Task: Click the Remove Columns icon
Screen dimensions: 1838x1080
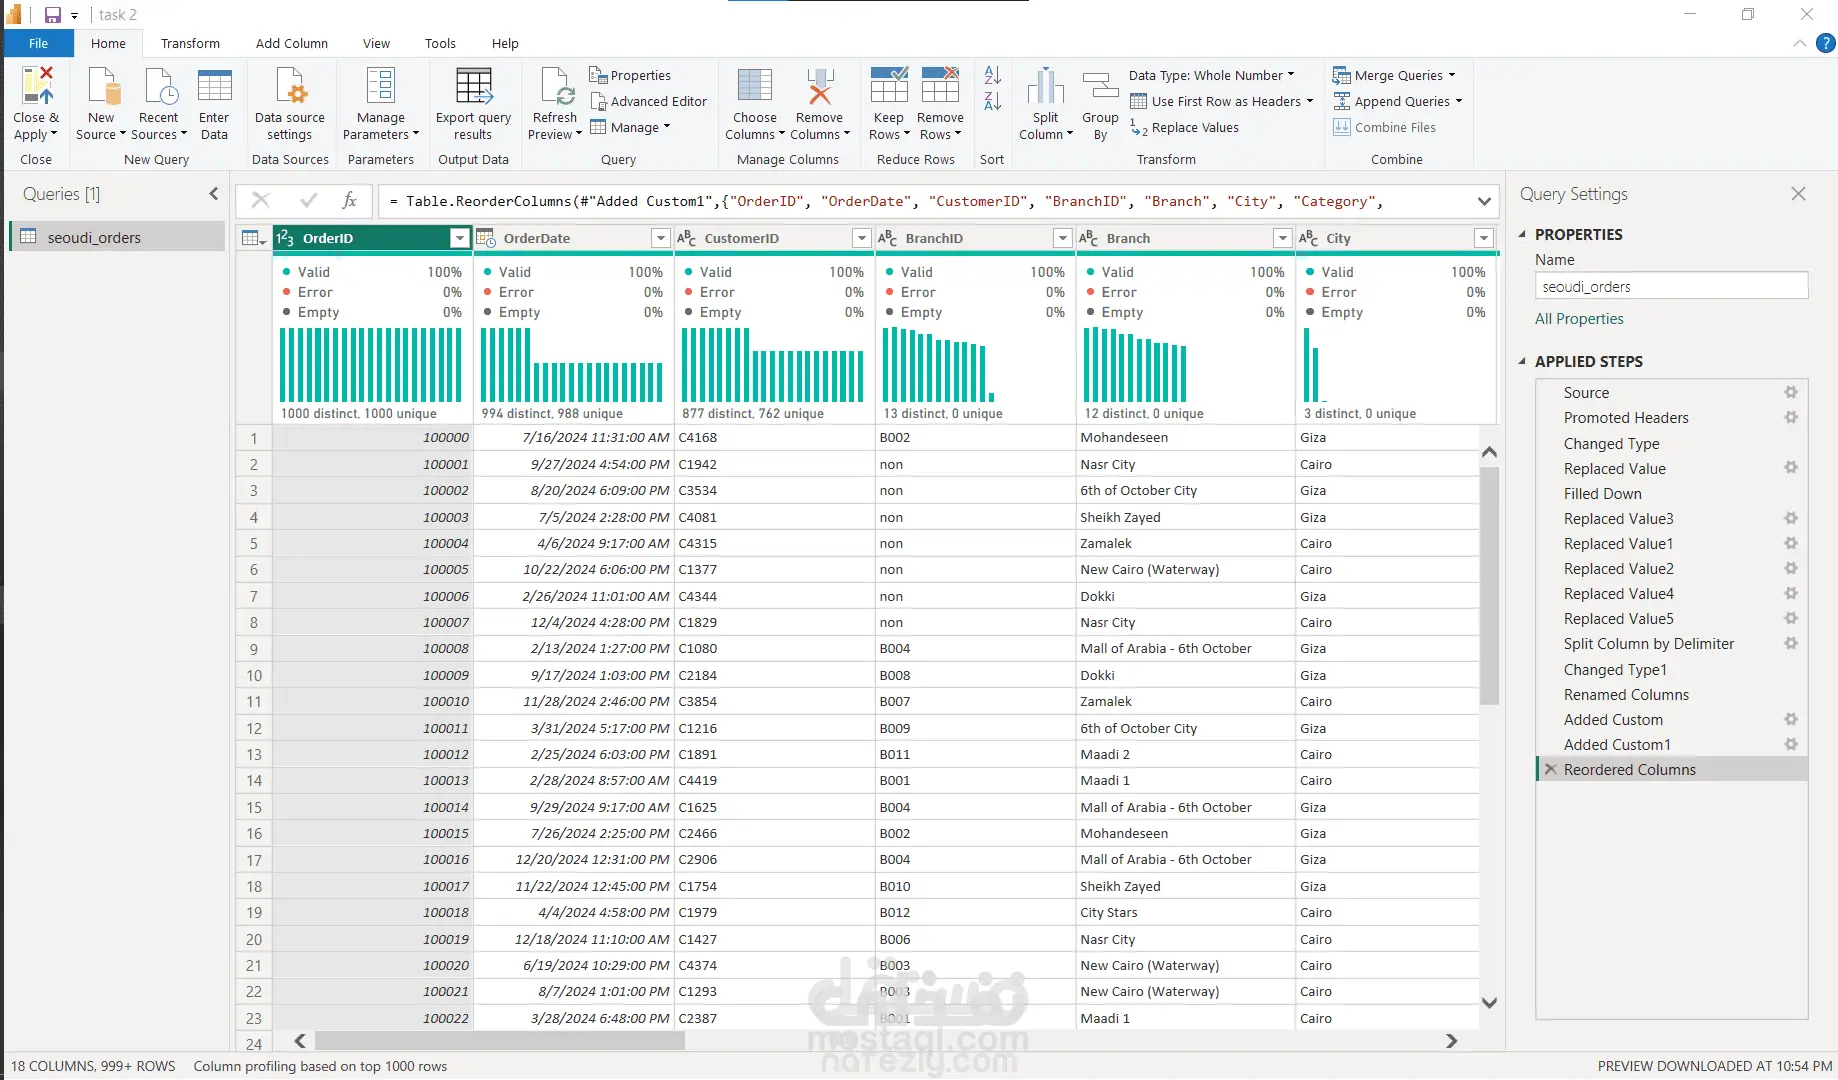Action: pyautogui.click(x=819, y=87)
